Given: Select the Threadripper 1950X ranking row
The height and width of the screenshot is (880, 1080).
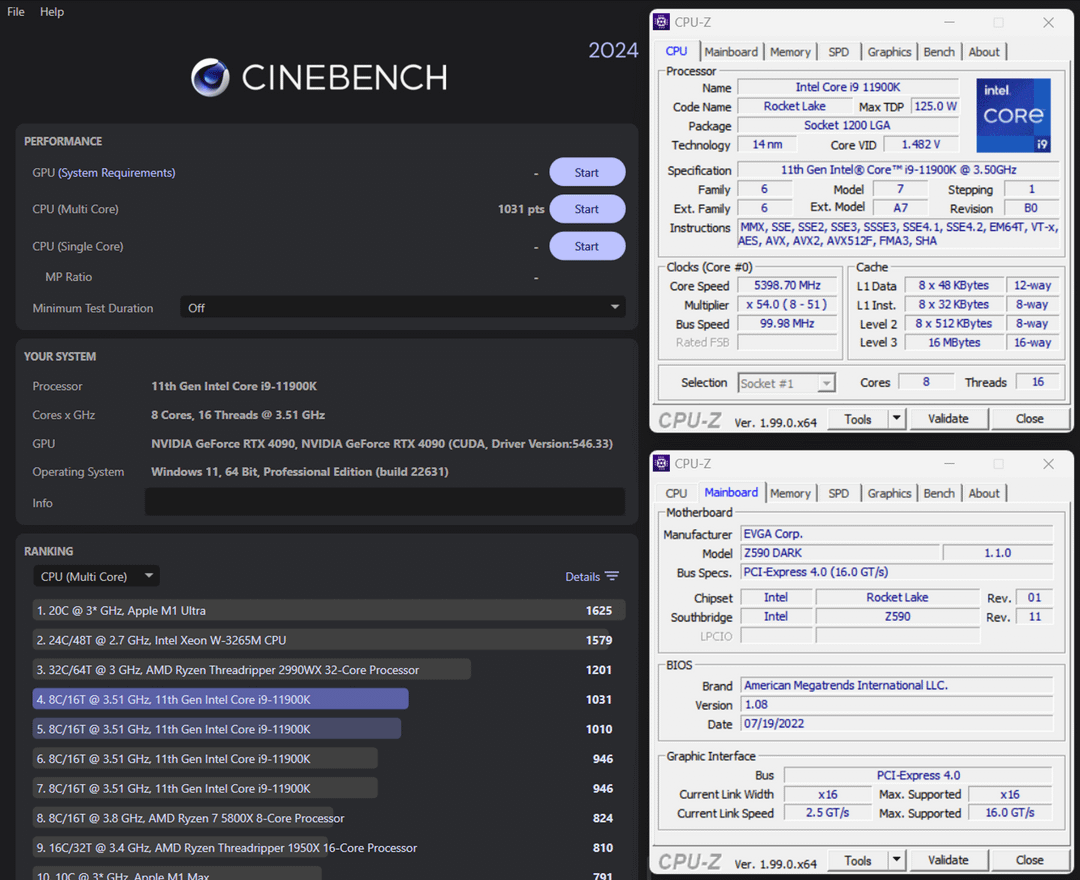Looking at the screenshot, I should tap(329, 848).
